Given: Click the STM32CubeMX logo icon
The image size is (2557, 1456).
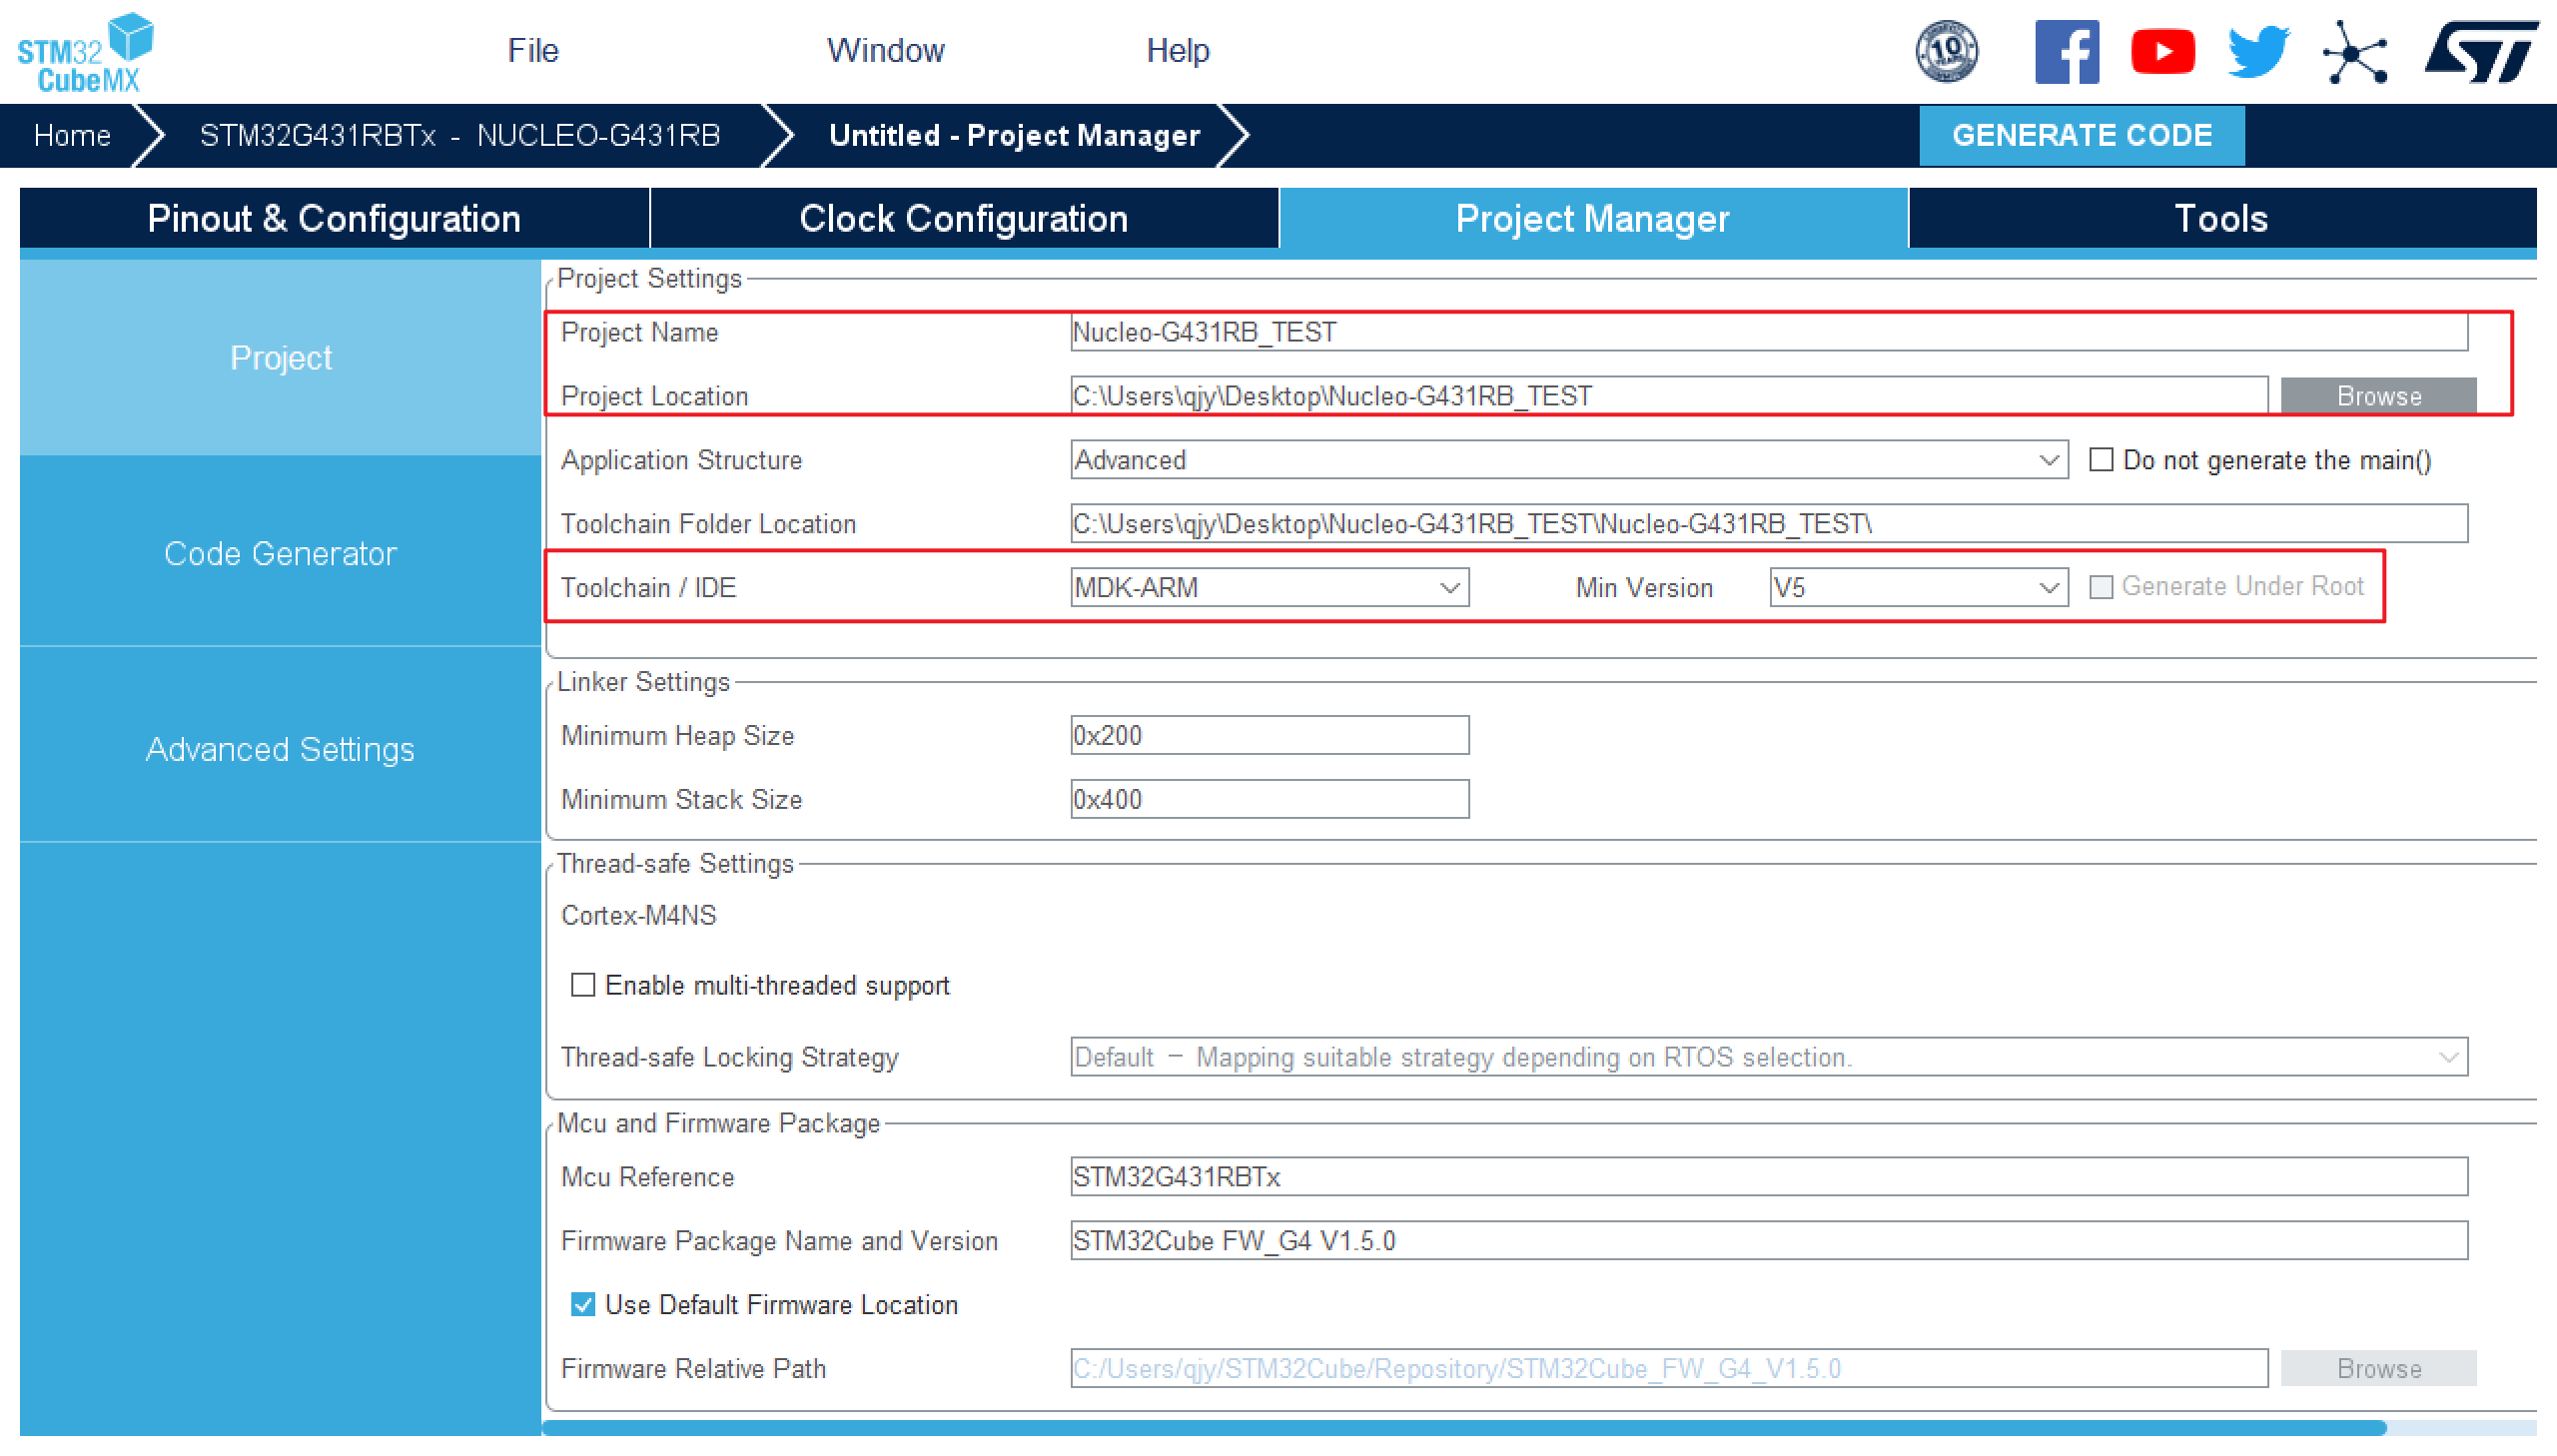Looking at the screenshot, I should pos(85,52).
